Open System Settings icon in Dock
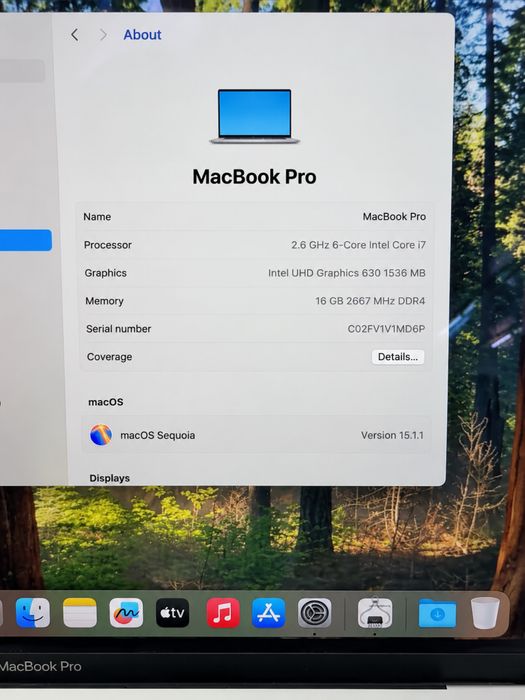Image resolution: width=525 pixels, height=700 pixels. click(315, 613)
